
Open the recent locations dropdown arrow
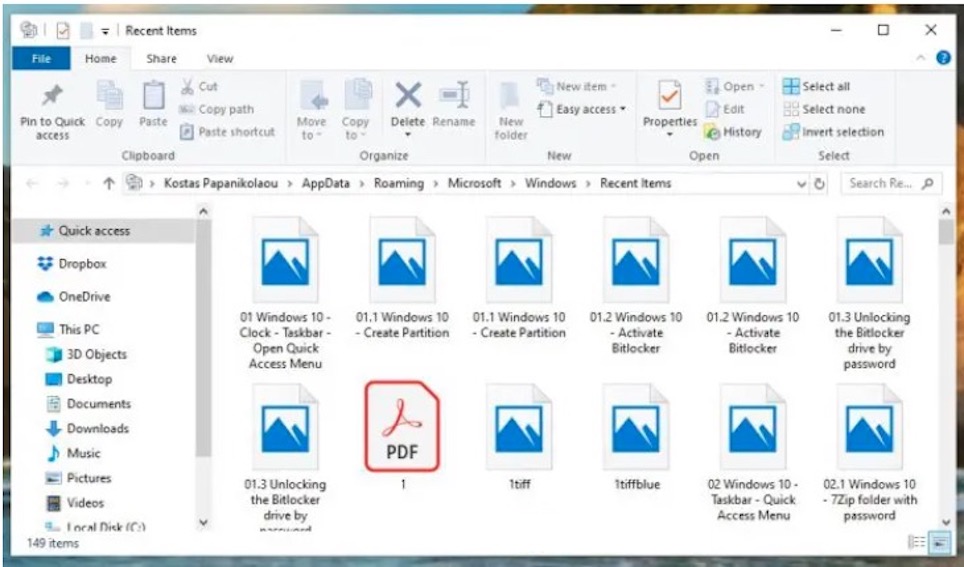(x=87, y=184)
